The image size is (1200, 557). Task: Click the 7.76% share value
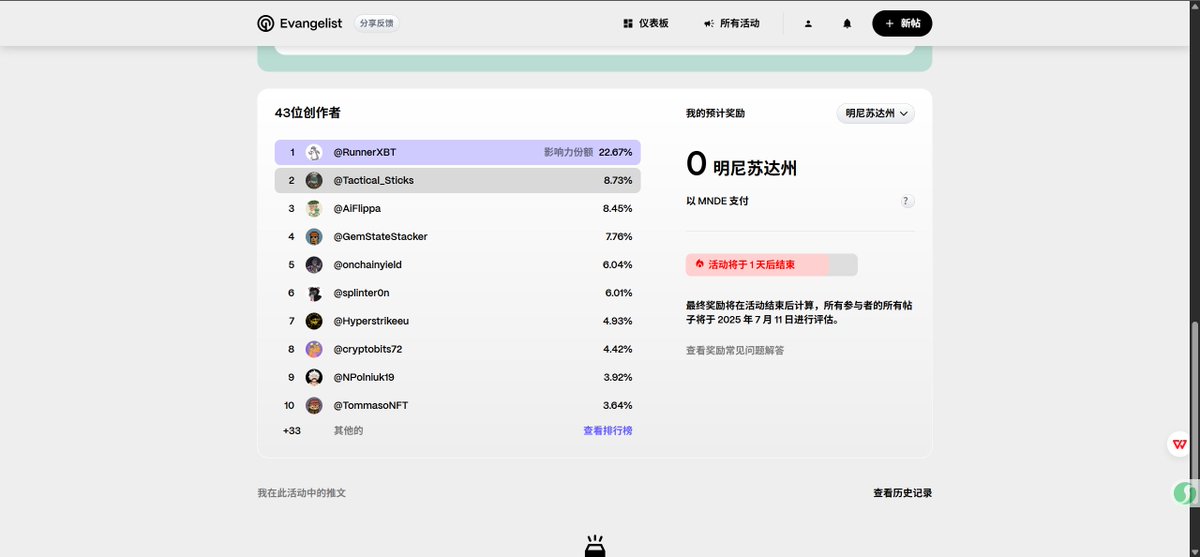click(x=619, y=236)
